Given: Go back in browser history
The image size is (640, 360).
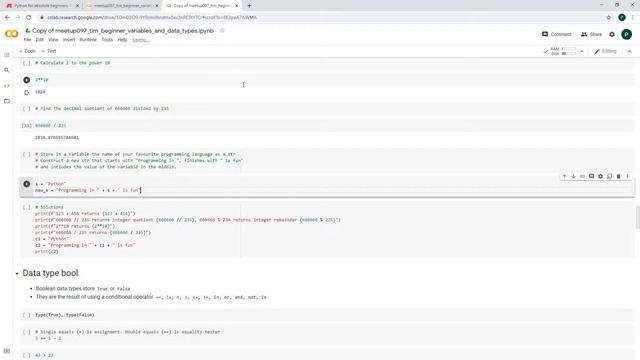Looking at the screenshot, I should click(x=7, y=18).
